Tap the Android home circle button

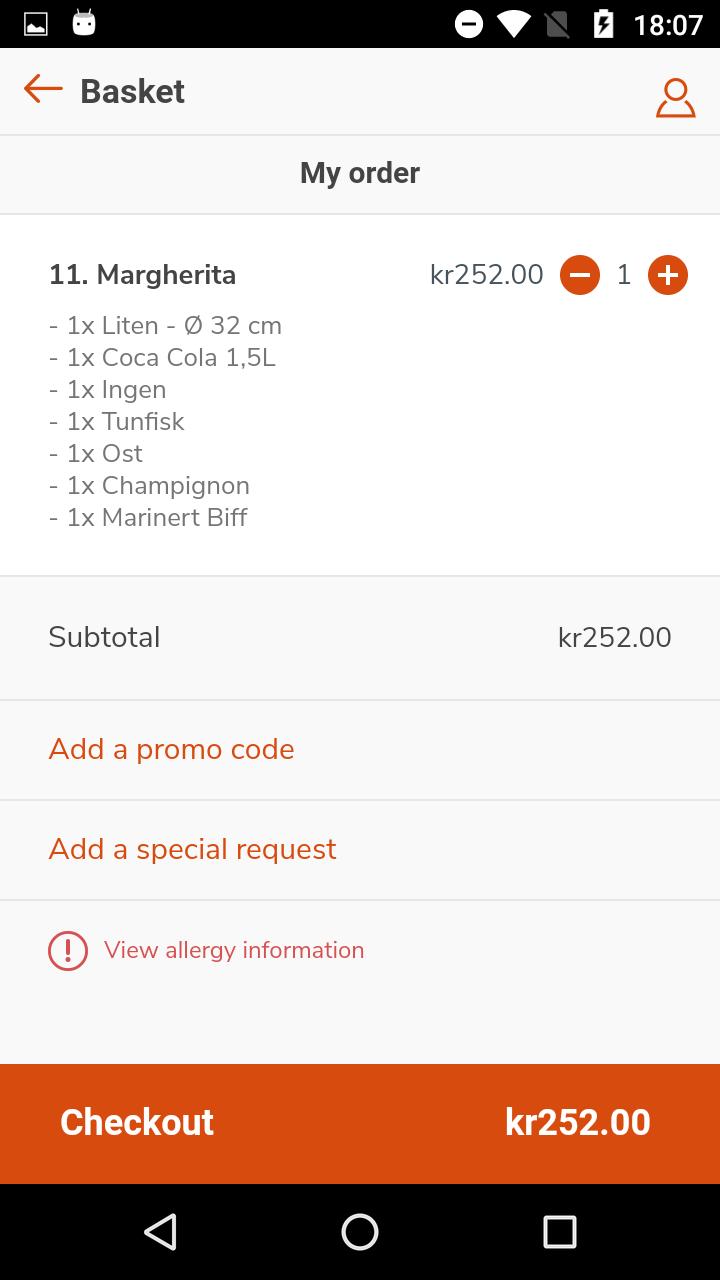point(360,1232)
